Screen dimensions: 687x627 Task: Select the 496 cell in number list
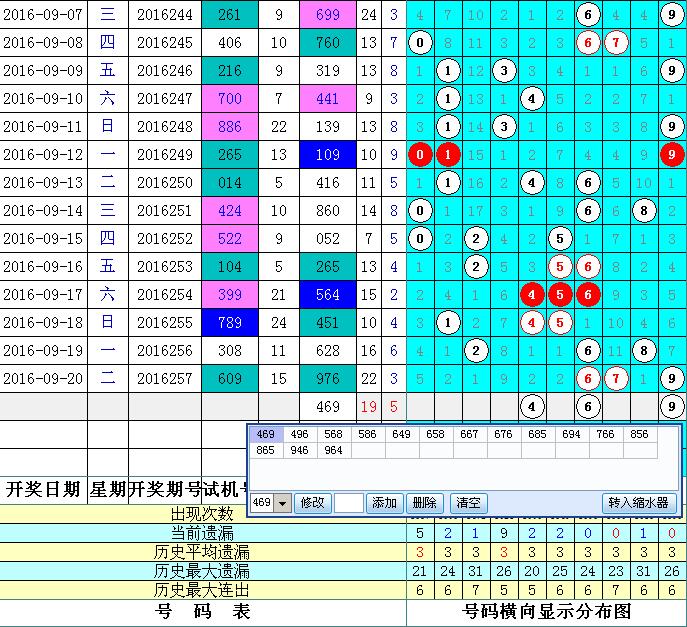point(301,435)
